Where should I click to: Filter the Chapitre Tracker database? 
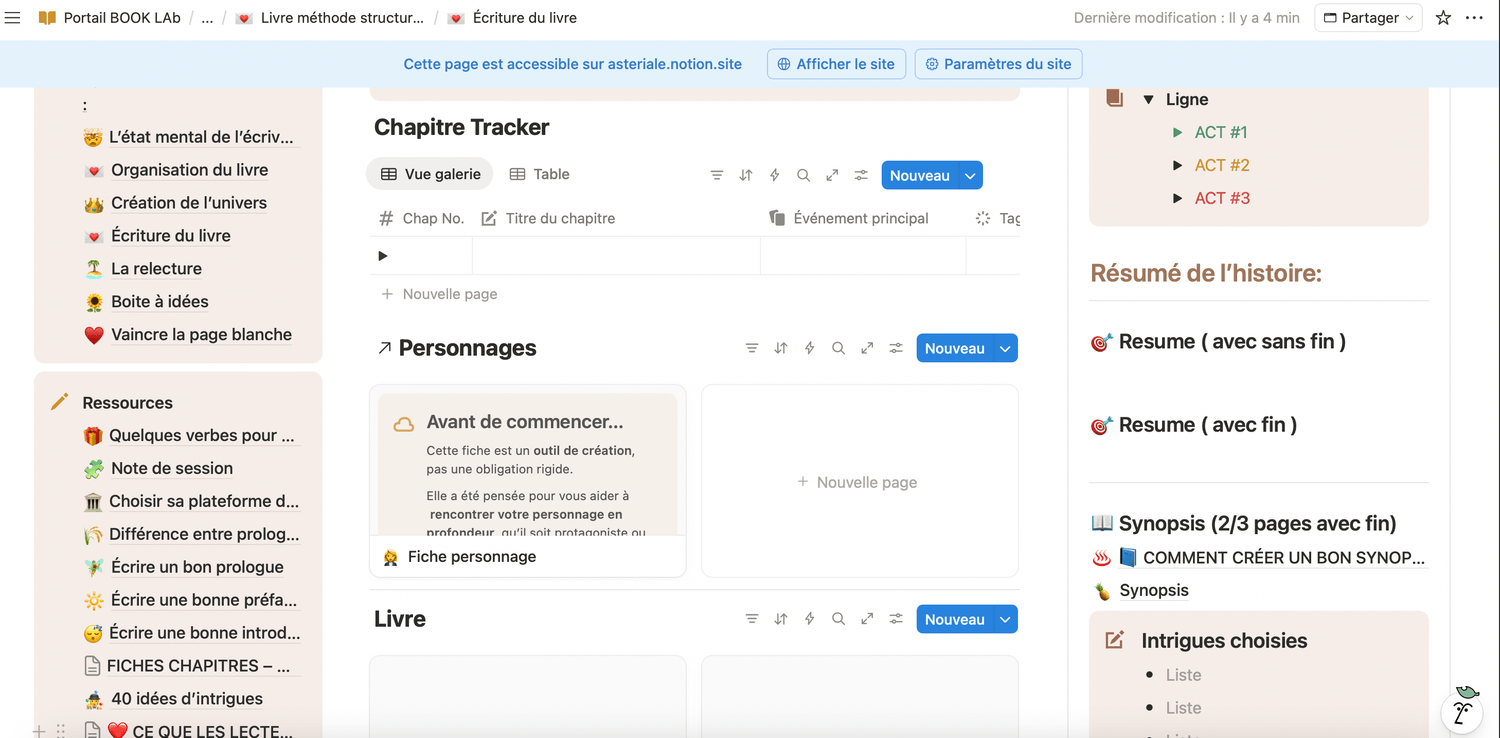coord(717,175)
